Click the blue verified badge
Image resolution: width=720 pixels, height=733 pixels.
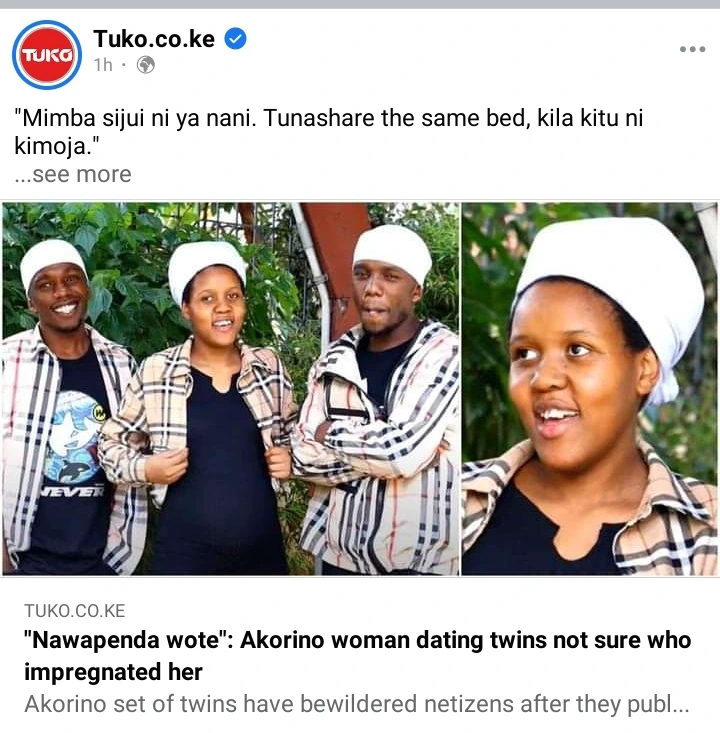click(236, 38)
